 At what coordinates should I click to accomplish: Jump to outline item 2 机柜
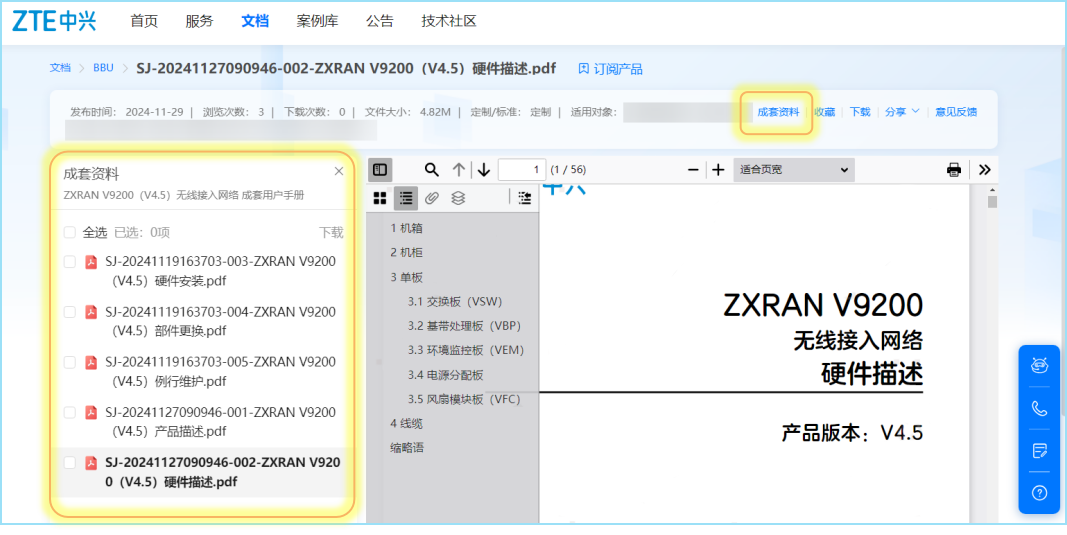[x=406, y=253]
